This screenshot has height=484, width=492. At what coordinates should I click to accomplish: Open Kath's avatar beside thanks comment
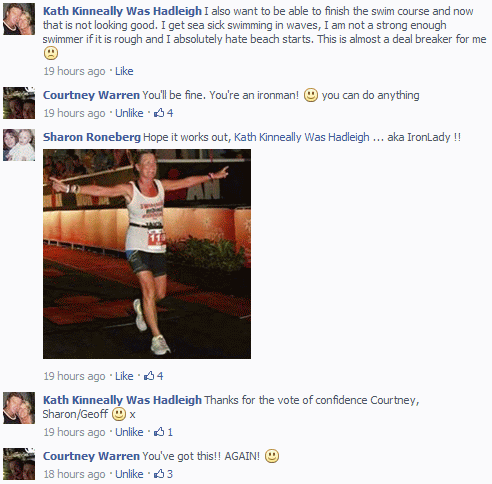coord(19,408)
